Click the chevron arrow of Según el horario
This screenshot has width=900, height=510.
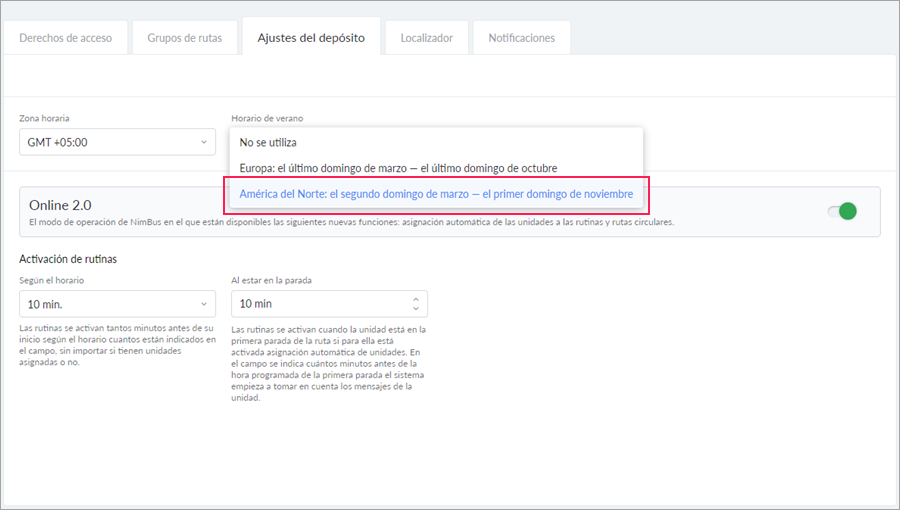coord(204,303)
